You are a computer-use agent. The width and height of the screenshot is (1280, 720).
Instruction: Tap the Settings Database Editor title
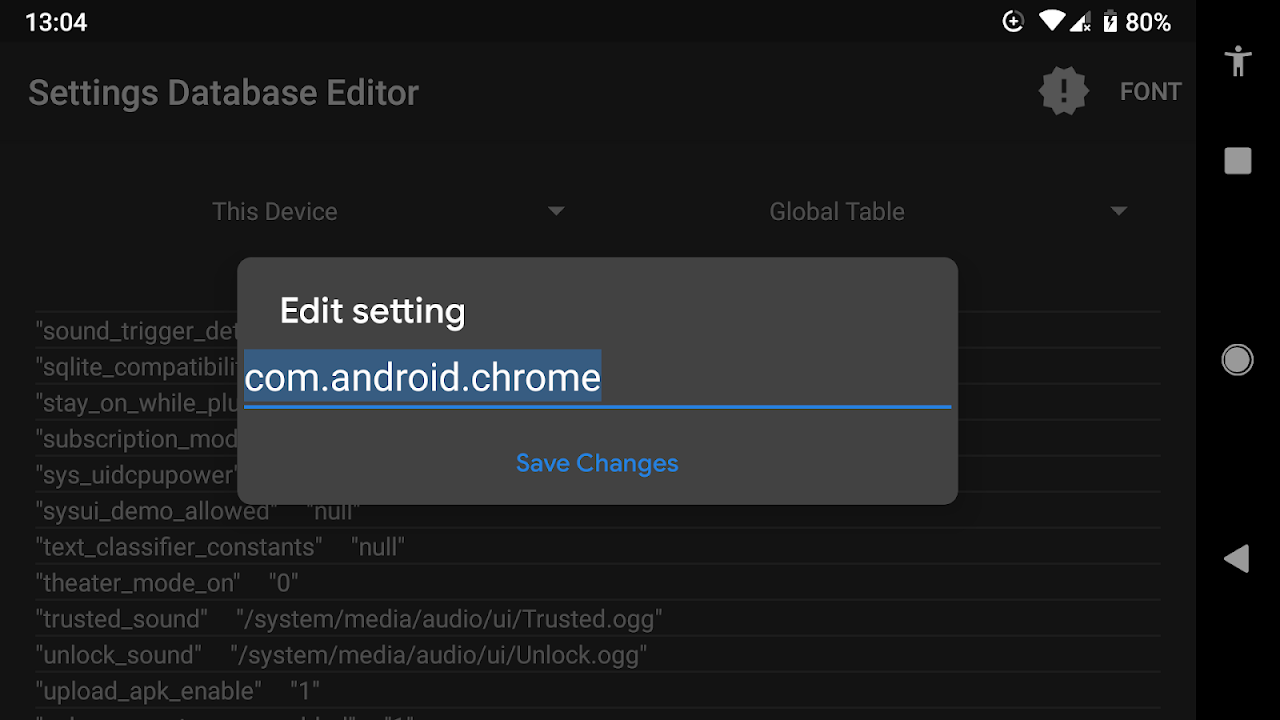pyautogui.click(x=223, y=92)
